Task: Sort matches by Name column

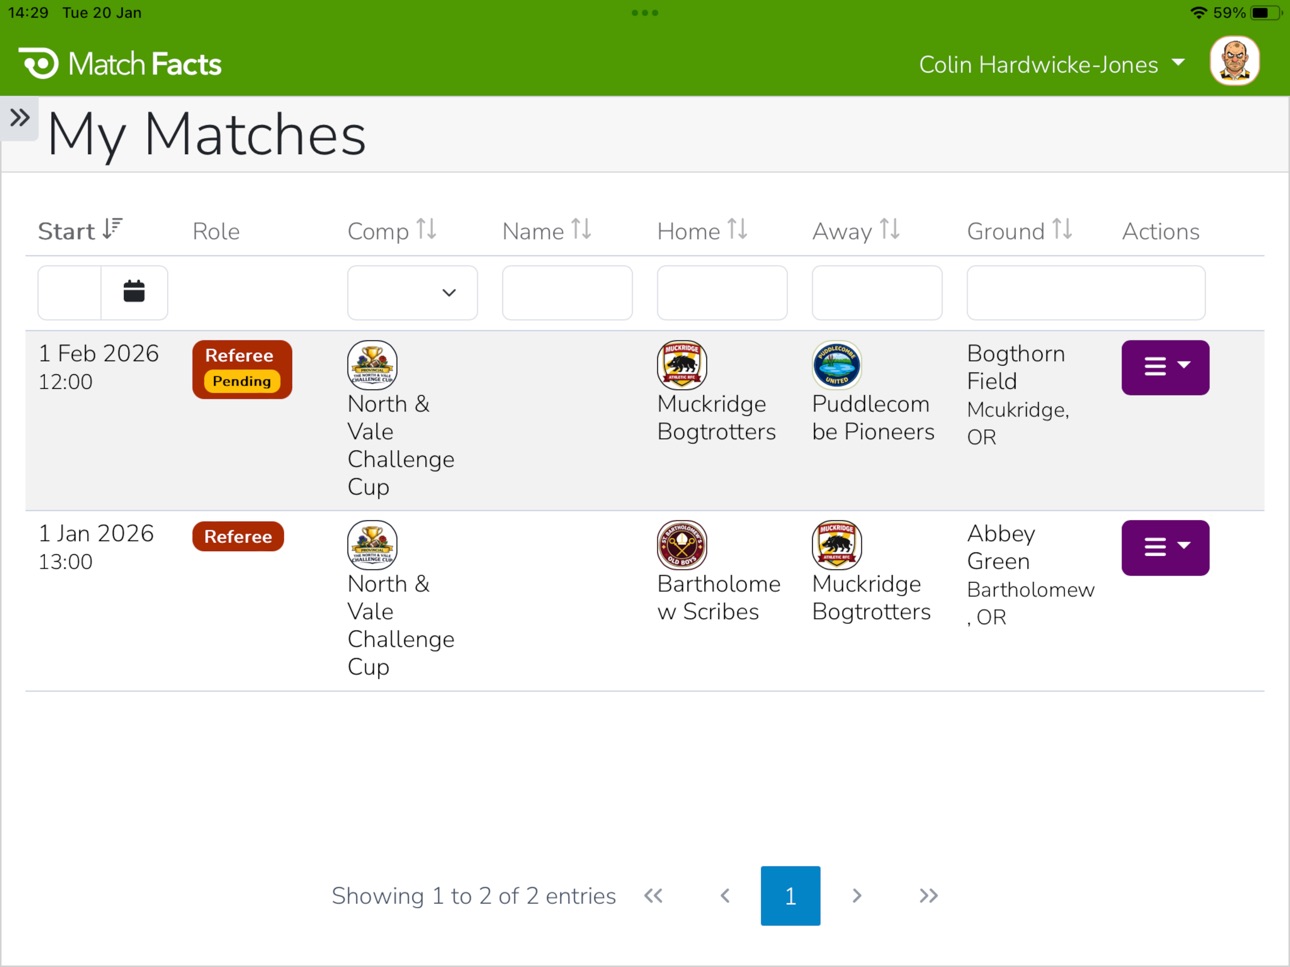Action: point(547,231)
